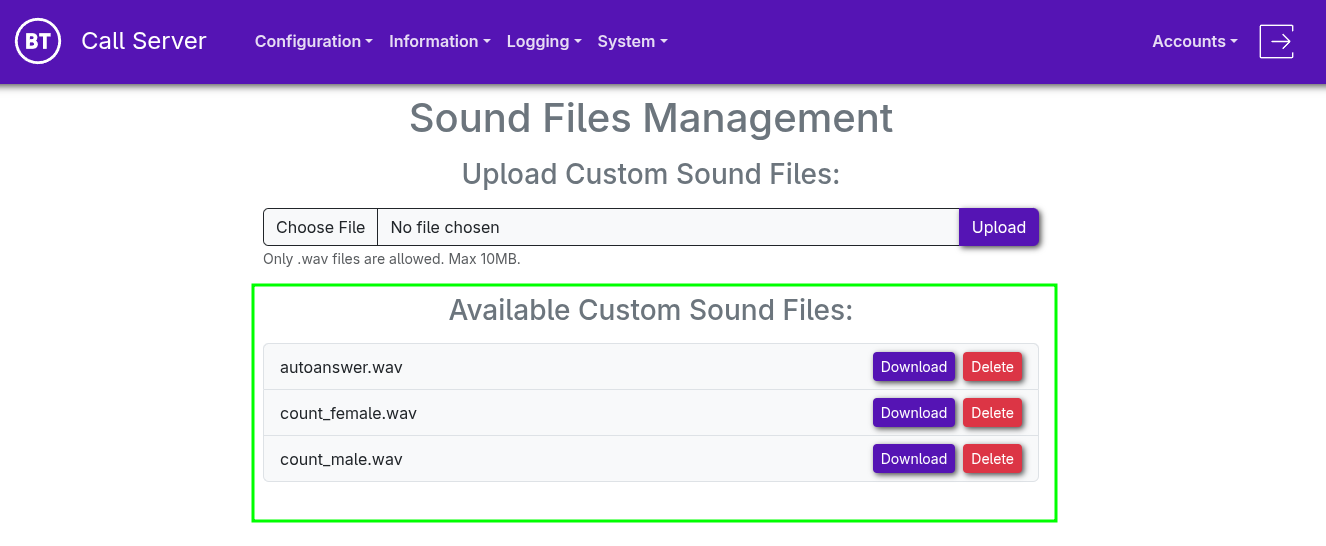Delete the count_female.wav file
This screenshot has width=1326, height=546.
point(992,413)
